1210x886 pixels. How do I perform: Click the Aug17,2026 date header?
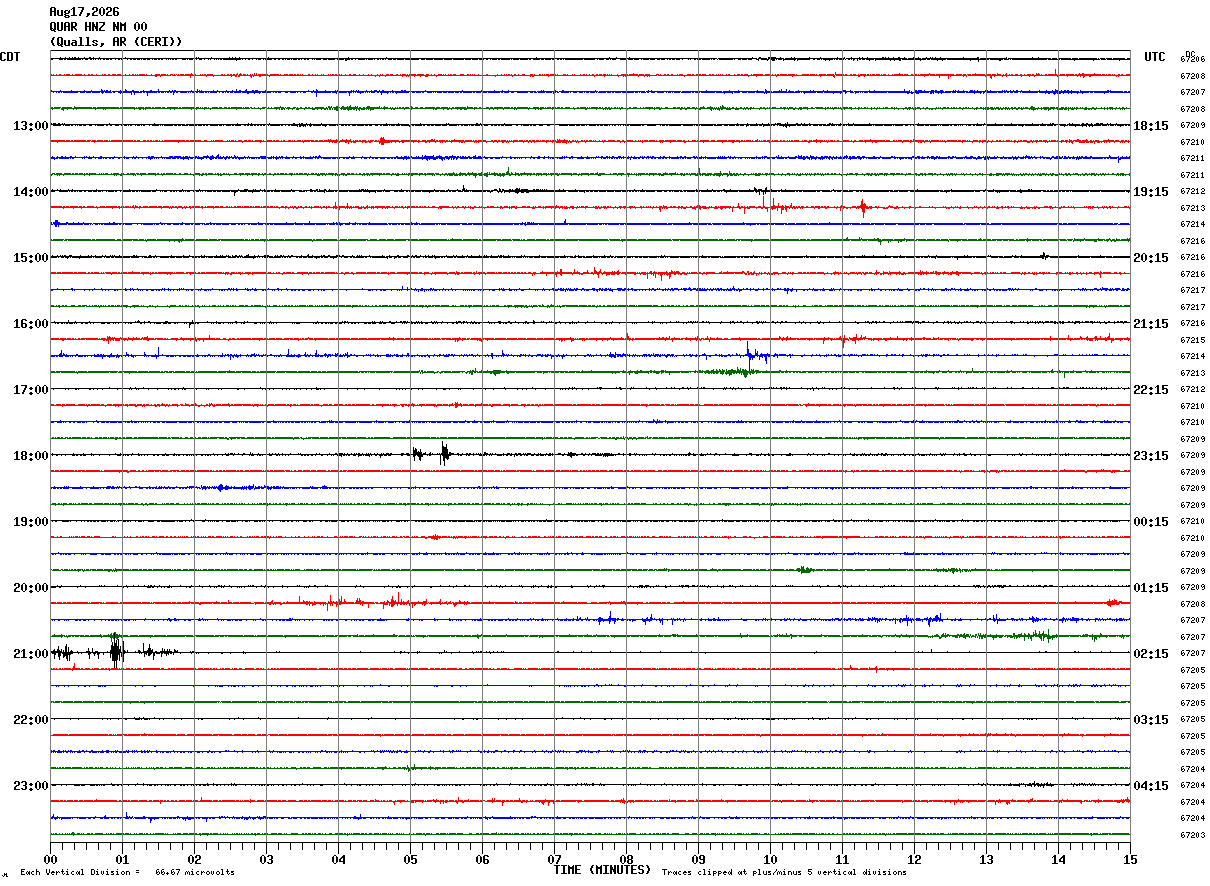coord(84,12)
